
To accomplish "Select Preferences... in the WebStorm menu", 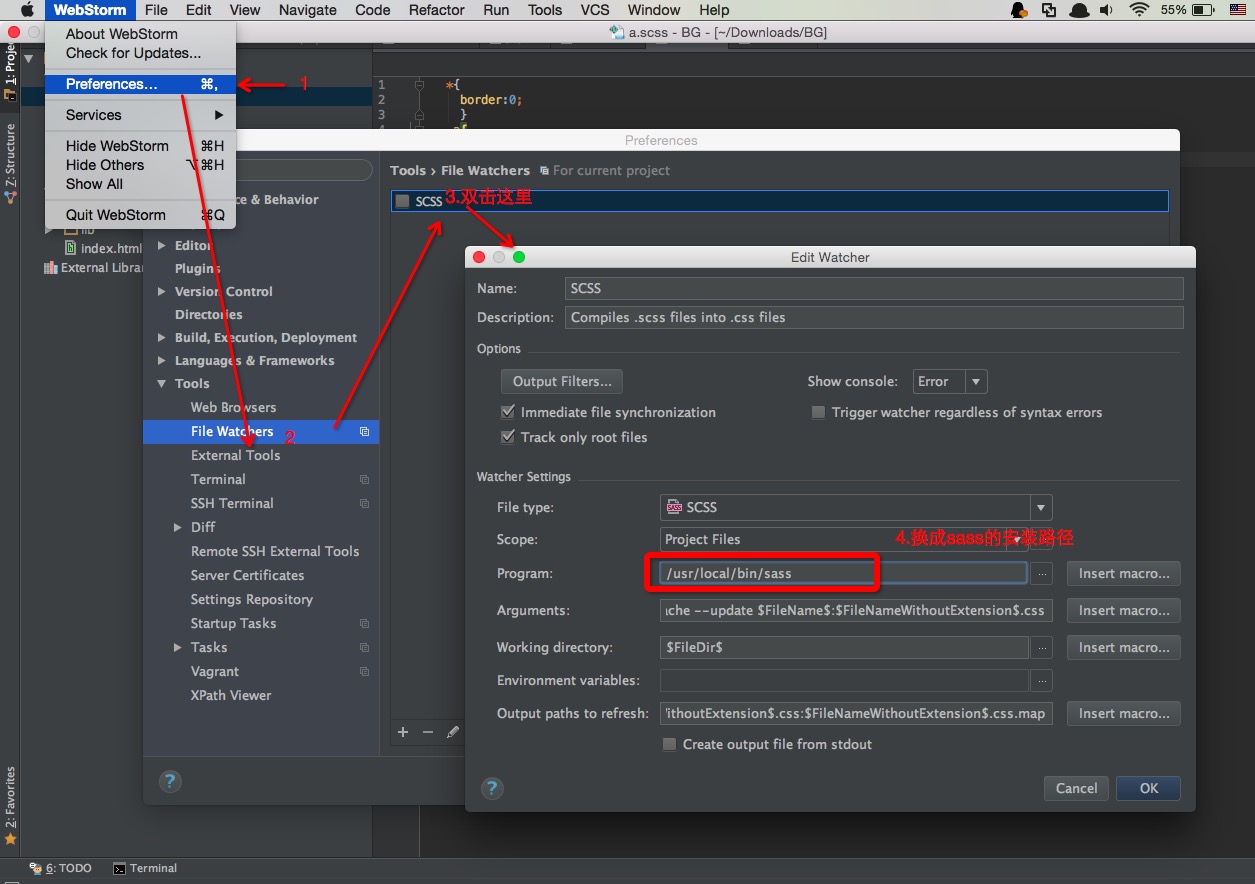I will click(x=140, y=84).
